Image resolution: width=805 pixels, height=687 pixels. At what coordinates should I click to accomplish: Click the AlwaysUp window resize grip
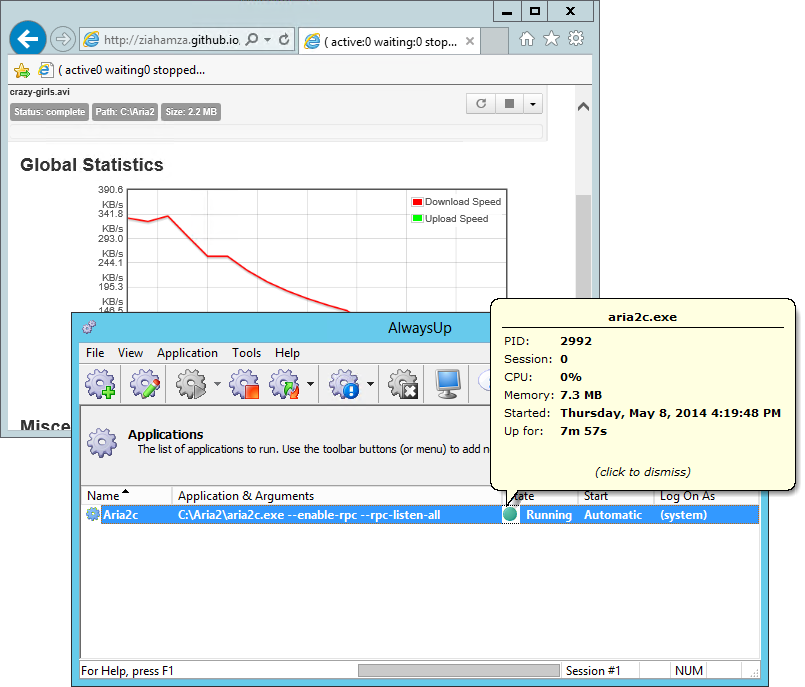754,672
